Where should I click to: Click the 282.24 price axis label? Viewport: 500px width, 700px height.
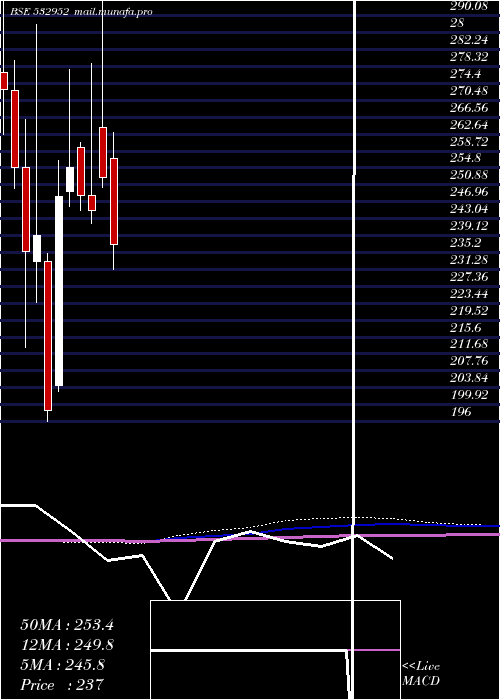tap(468, 40)
